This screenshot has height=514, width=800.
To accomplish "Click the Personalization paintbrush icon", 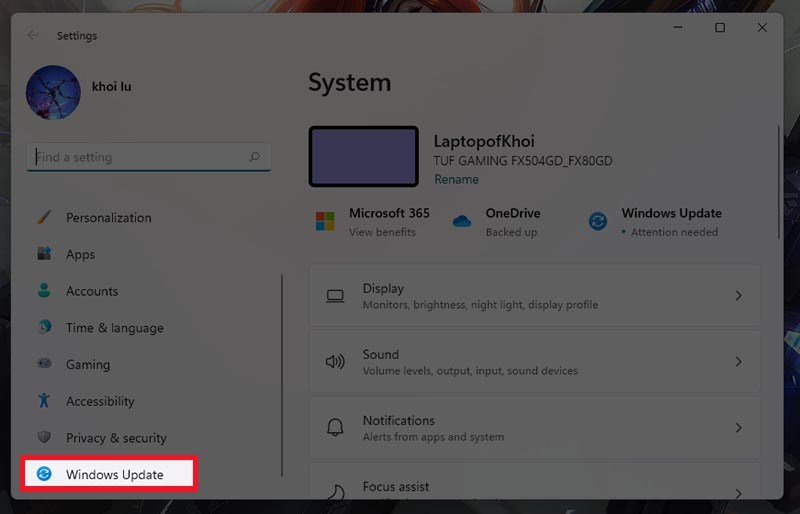I will tap(44, 217).
